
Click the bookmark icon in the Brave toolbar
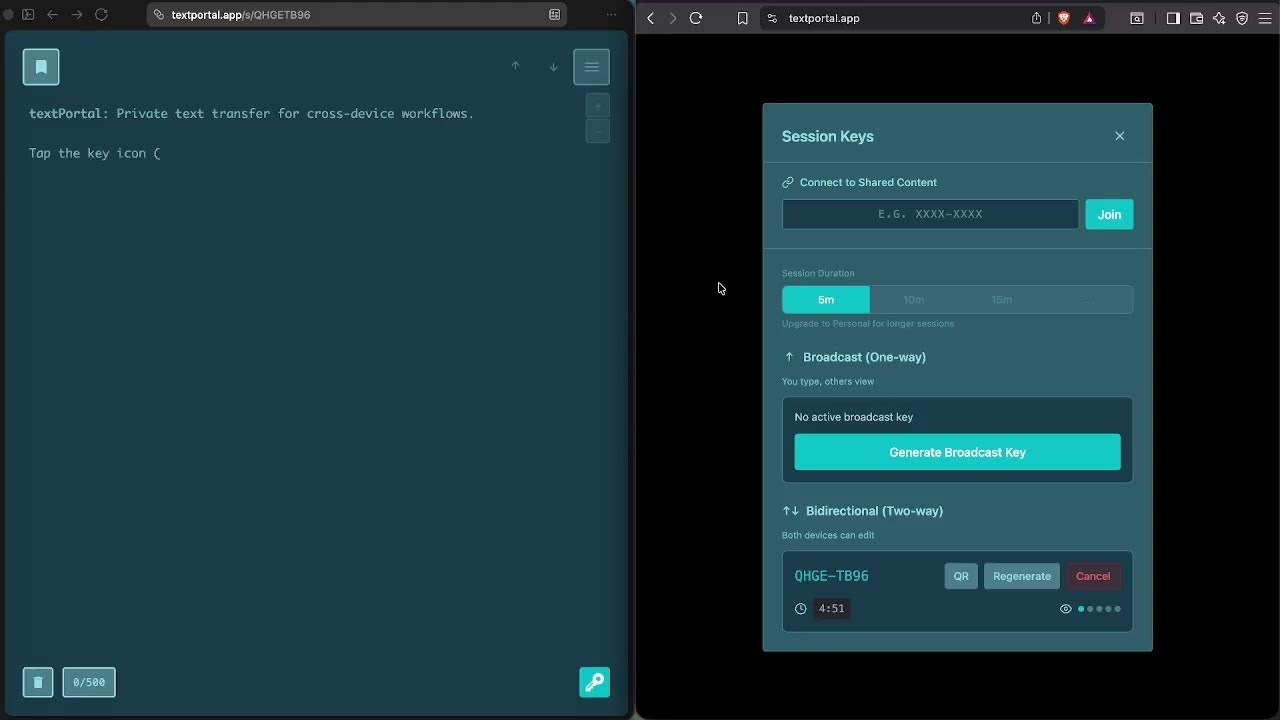click(x=742, y=18)
